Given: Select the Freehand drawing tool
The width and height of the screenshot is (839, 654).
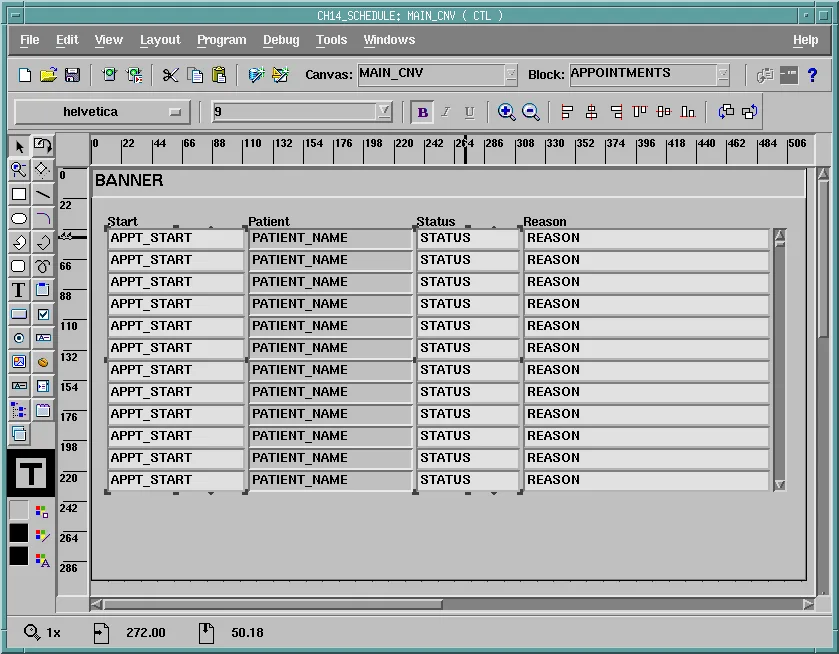Looking at the screenshot, I should coord(43,266).
